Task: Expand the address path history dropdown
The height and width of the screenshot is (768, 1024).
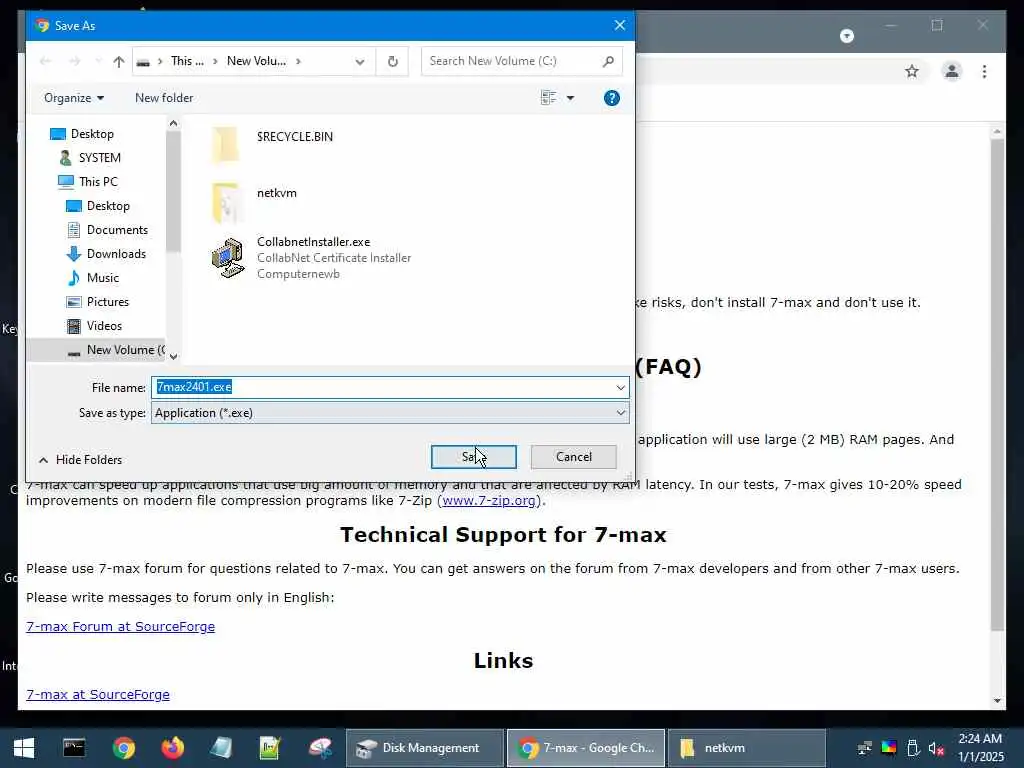Action: (x=359, y=61)
